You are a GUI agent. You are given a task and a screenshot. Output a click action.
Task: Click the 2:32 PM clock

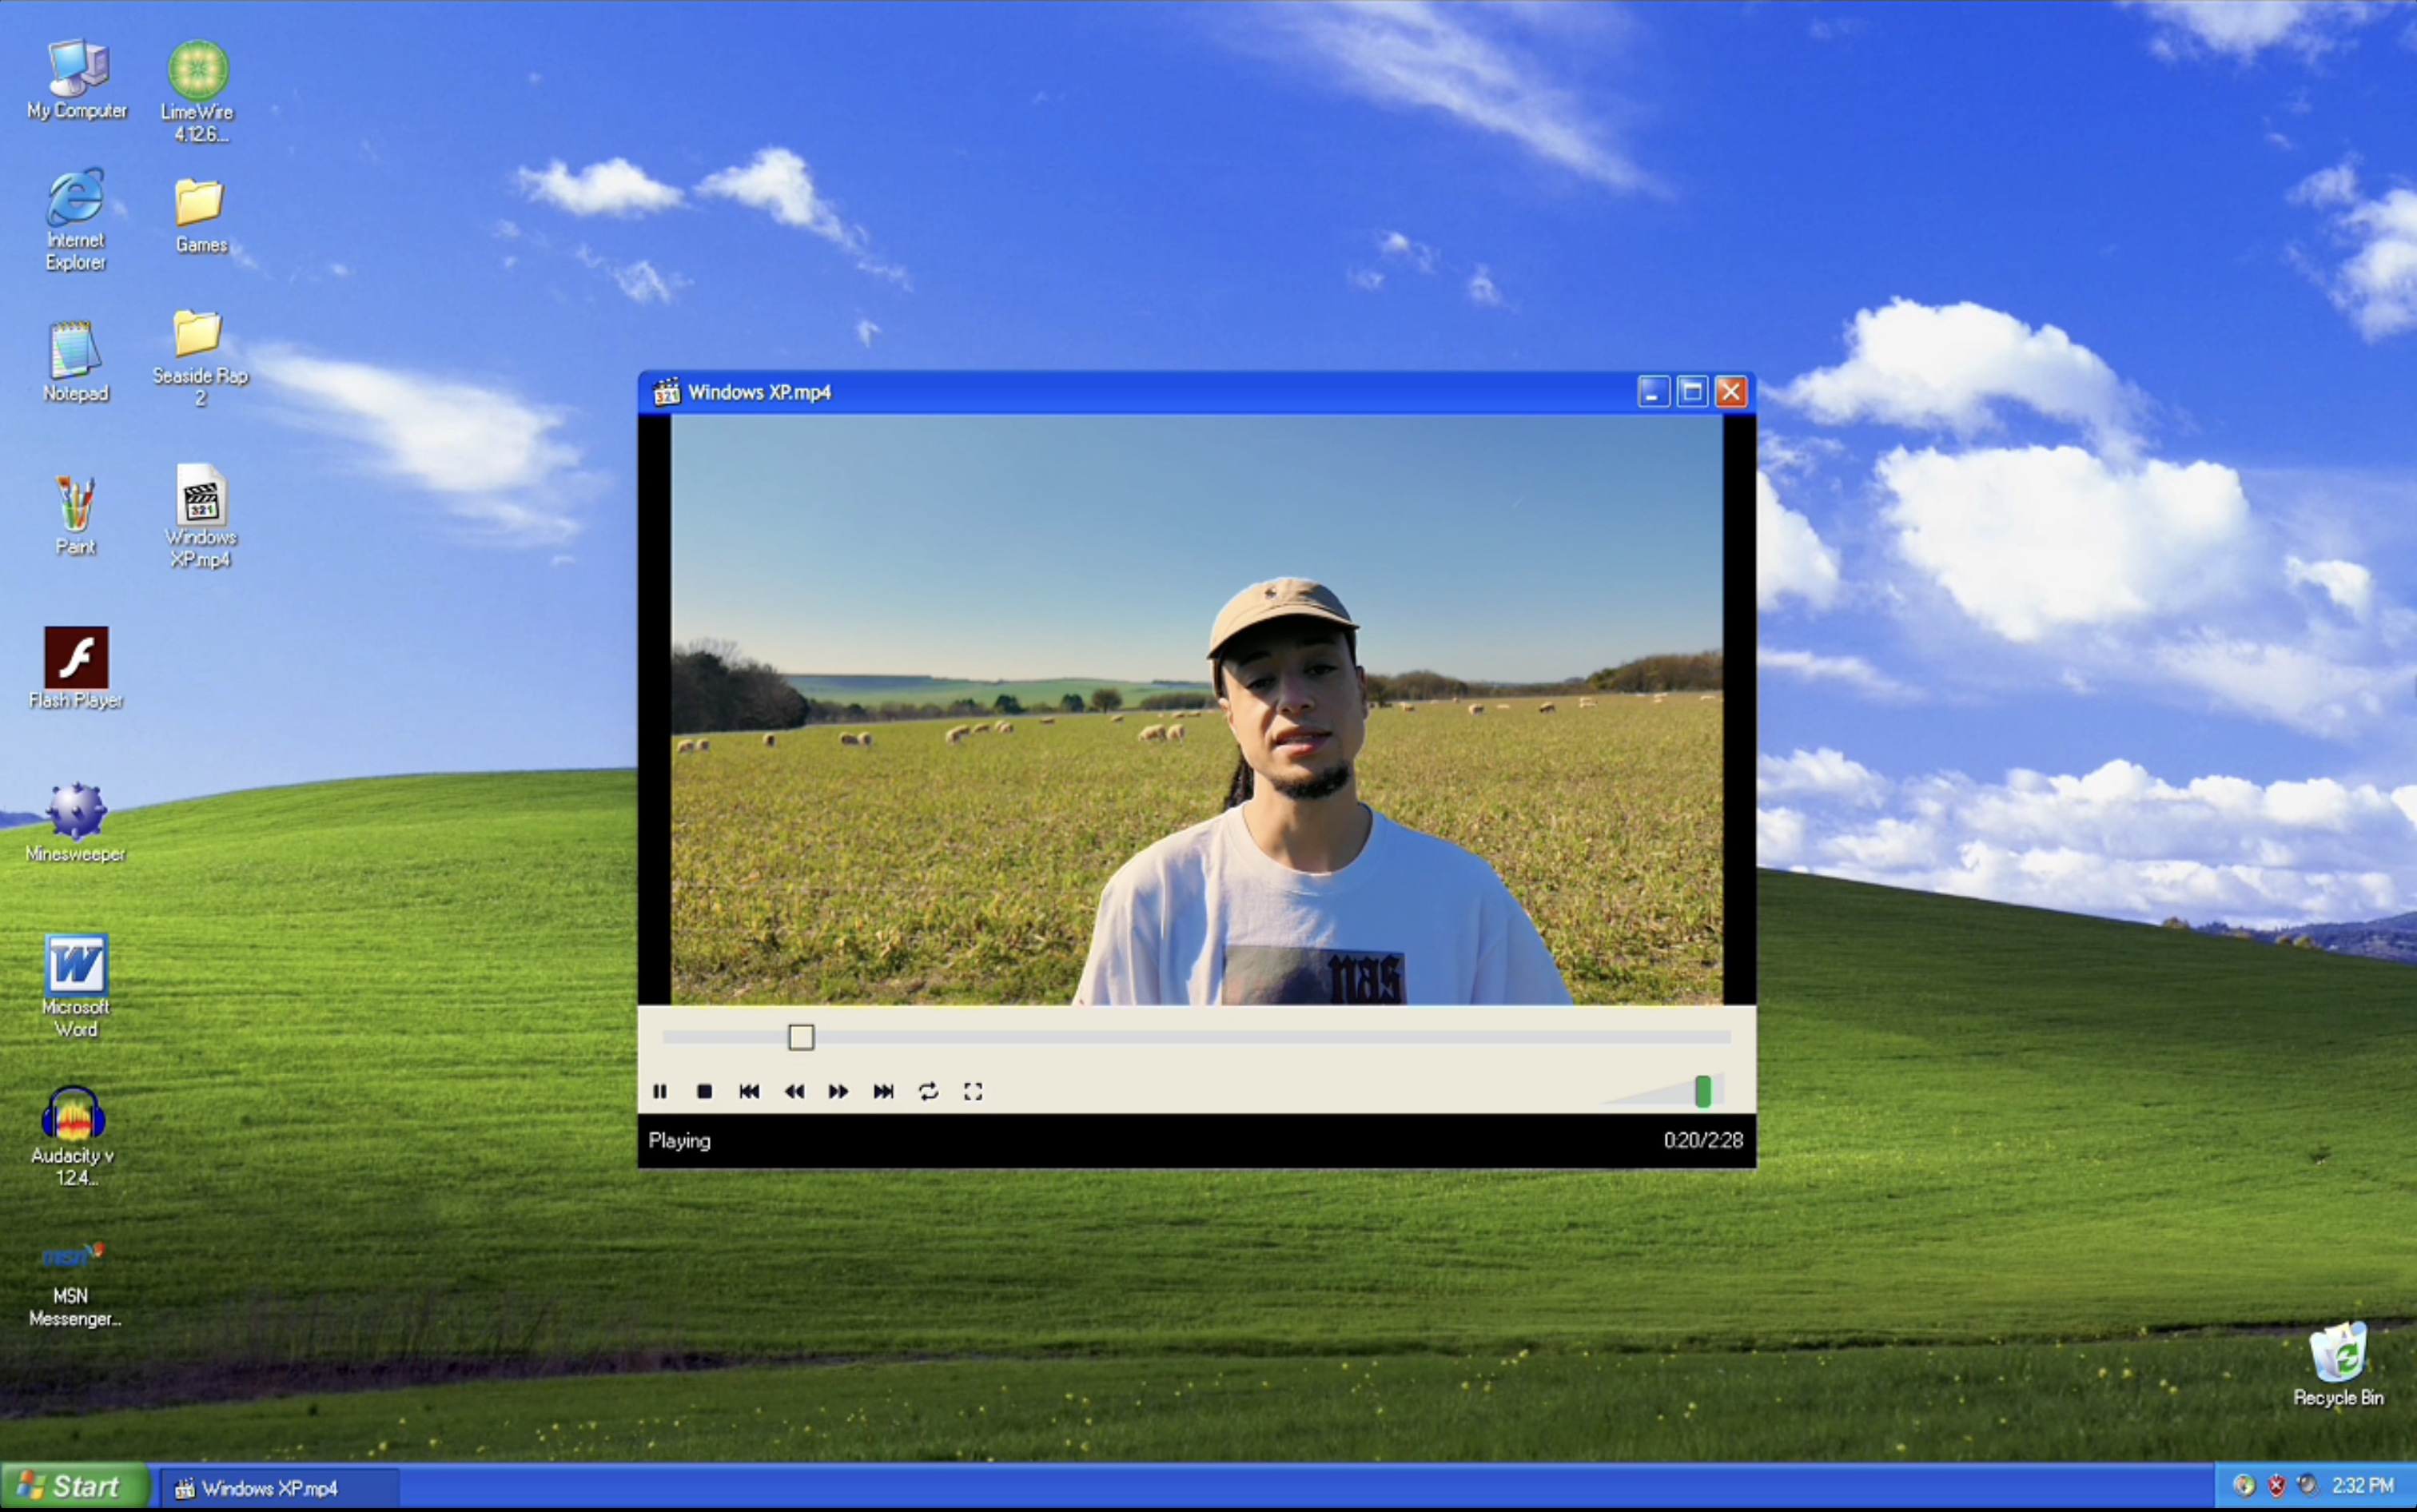coord(2363,1486)
